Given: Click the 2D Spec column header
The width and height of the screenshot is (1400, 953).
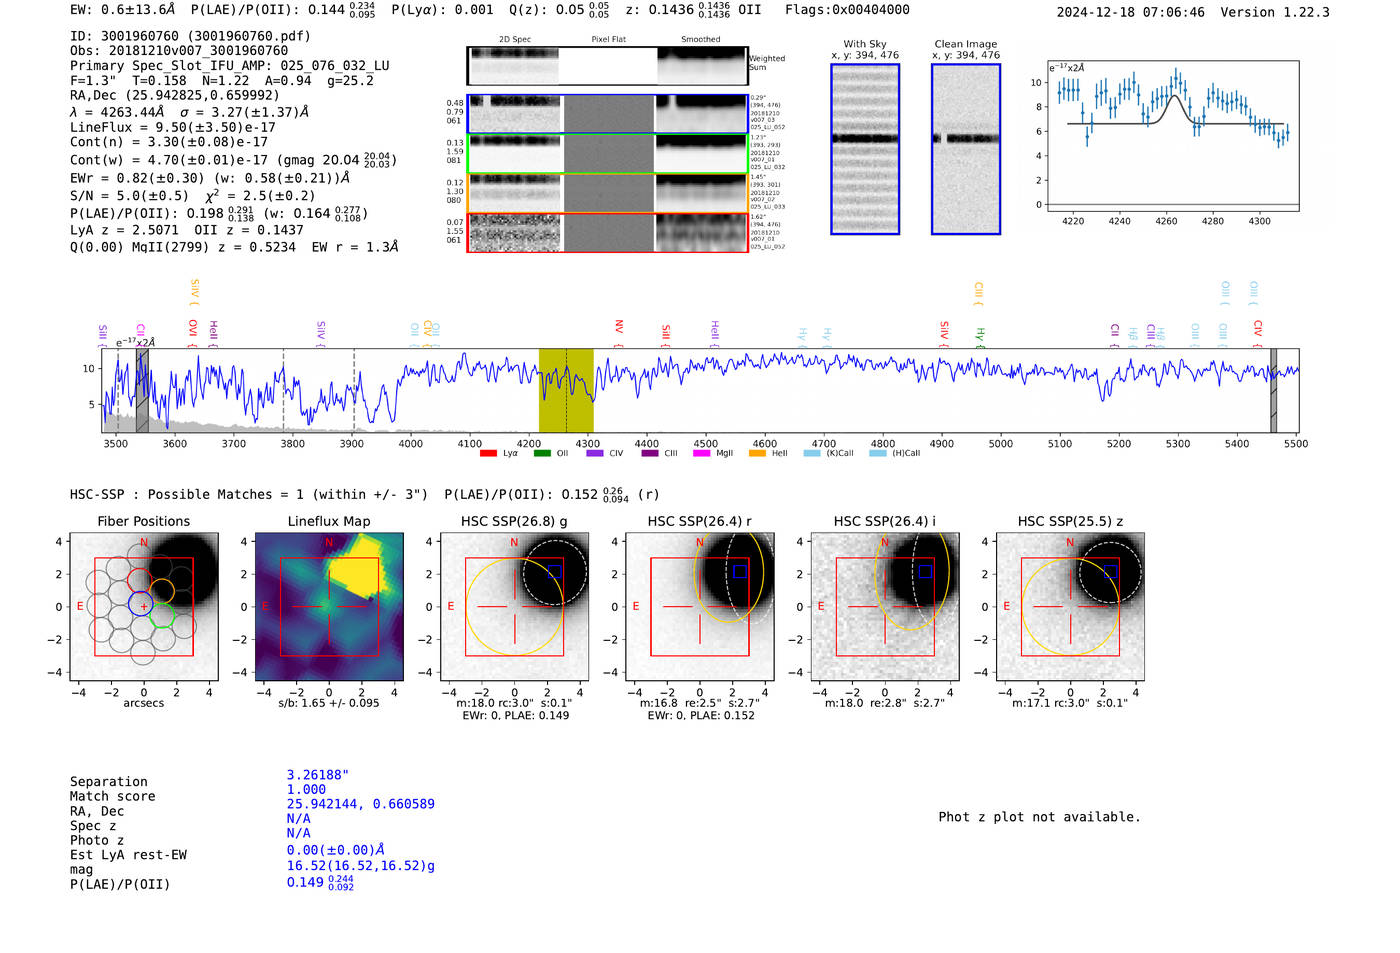Looking at the screenshot, I should pos(515,39).
